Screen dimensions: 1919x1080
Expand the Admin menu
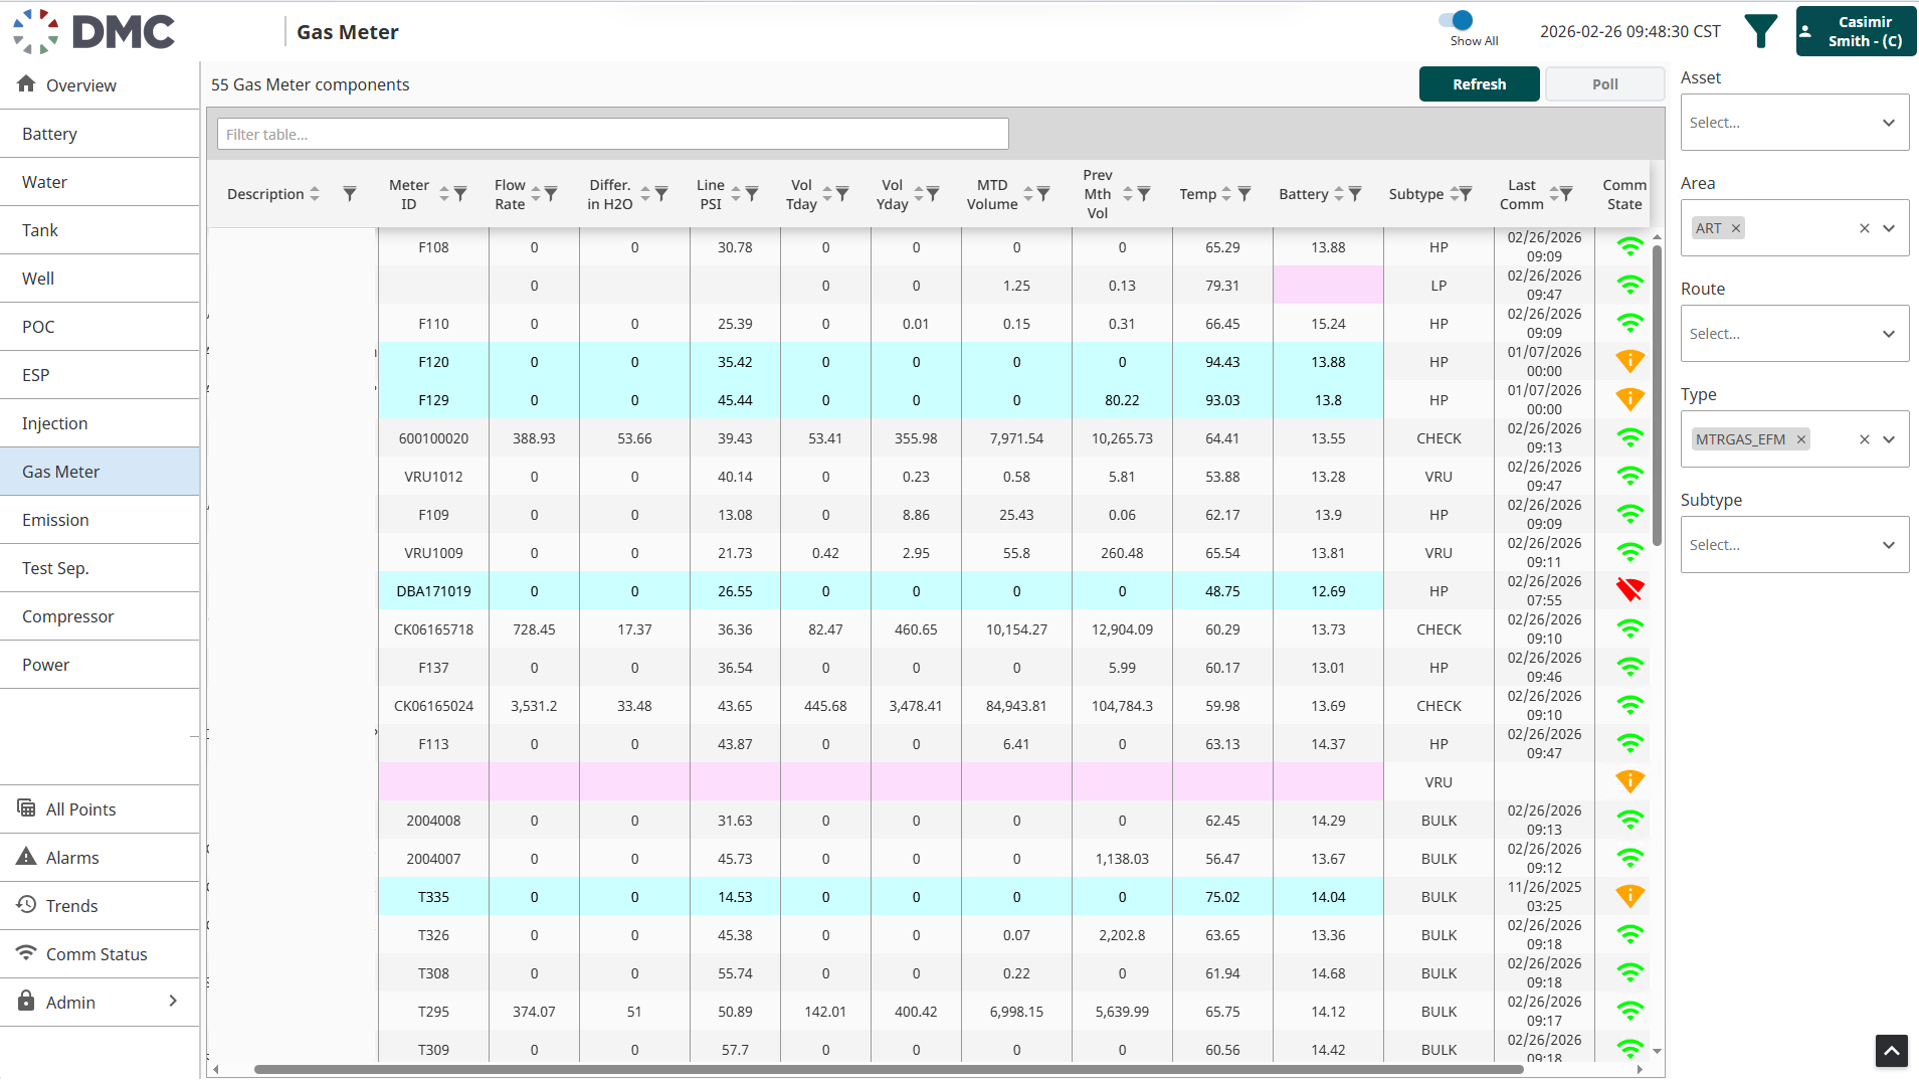pos(100,1002)
